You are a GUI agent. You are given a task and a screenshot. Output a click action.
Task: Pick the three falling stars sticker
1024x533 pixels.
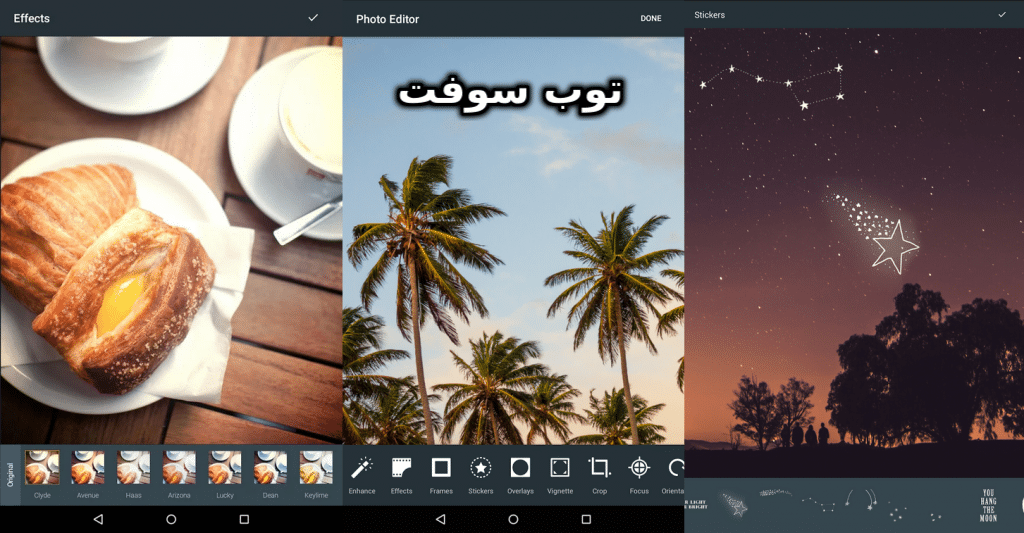click(x=861, y=499)
